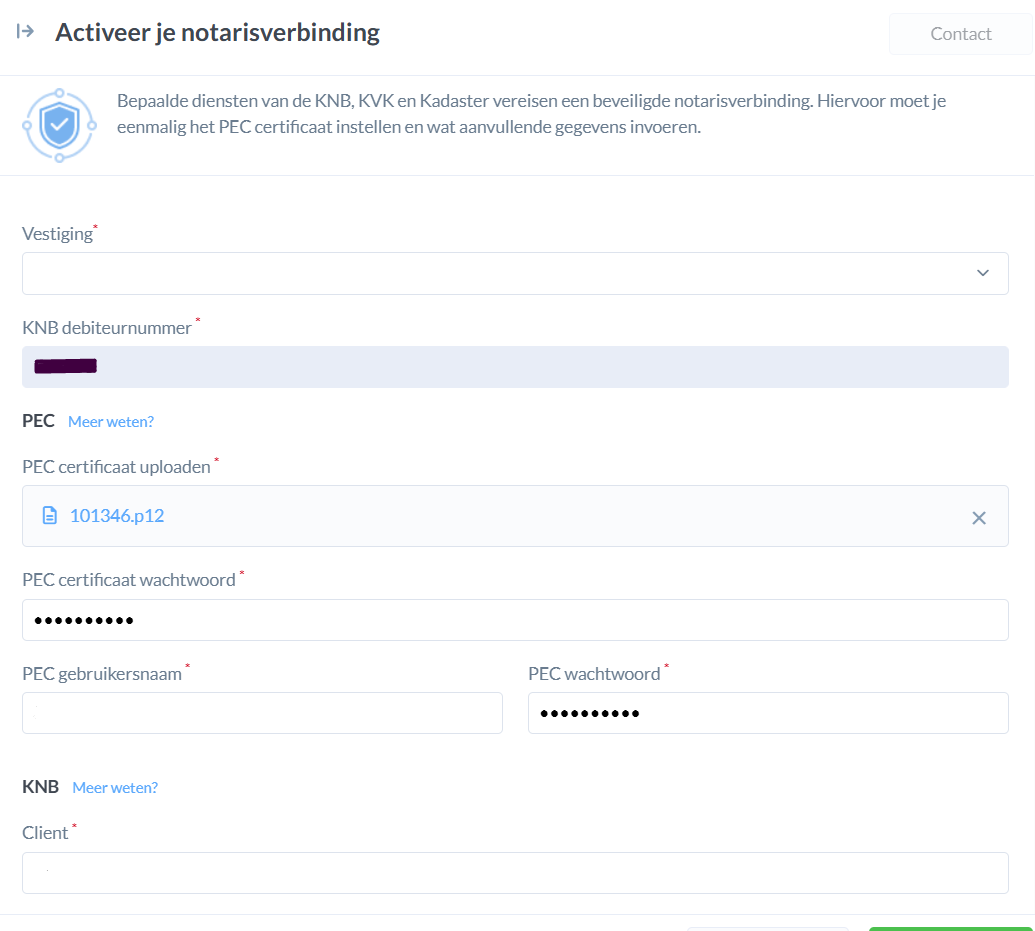Click the KNB section heading
Image resolution: width=1035 pixels, height=931 pixels.
[x=40, y=787]
